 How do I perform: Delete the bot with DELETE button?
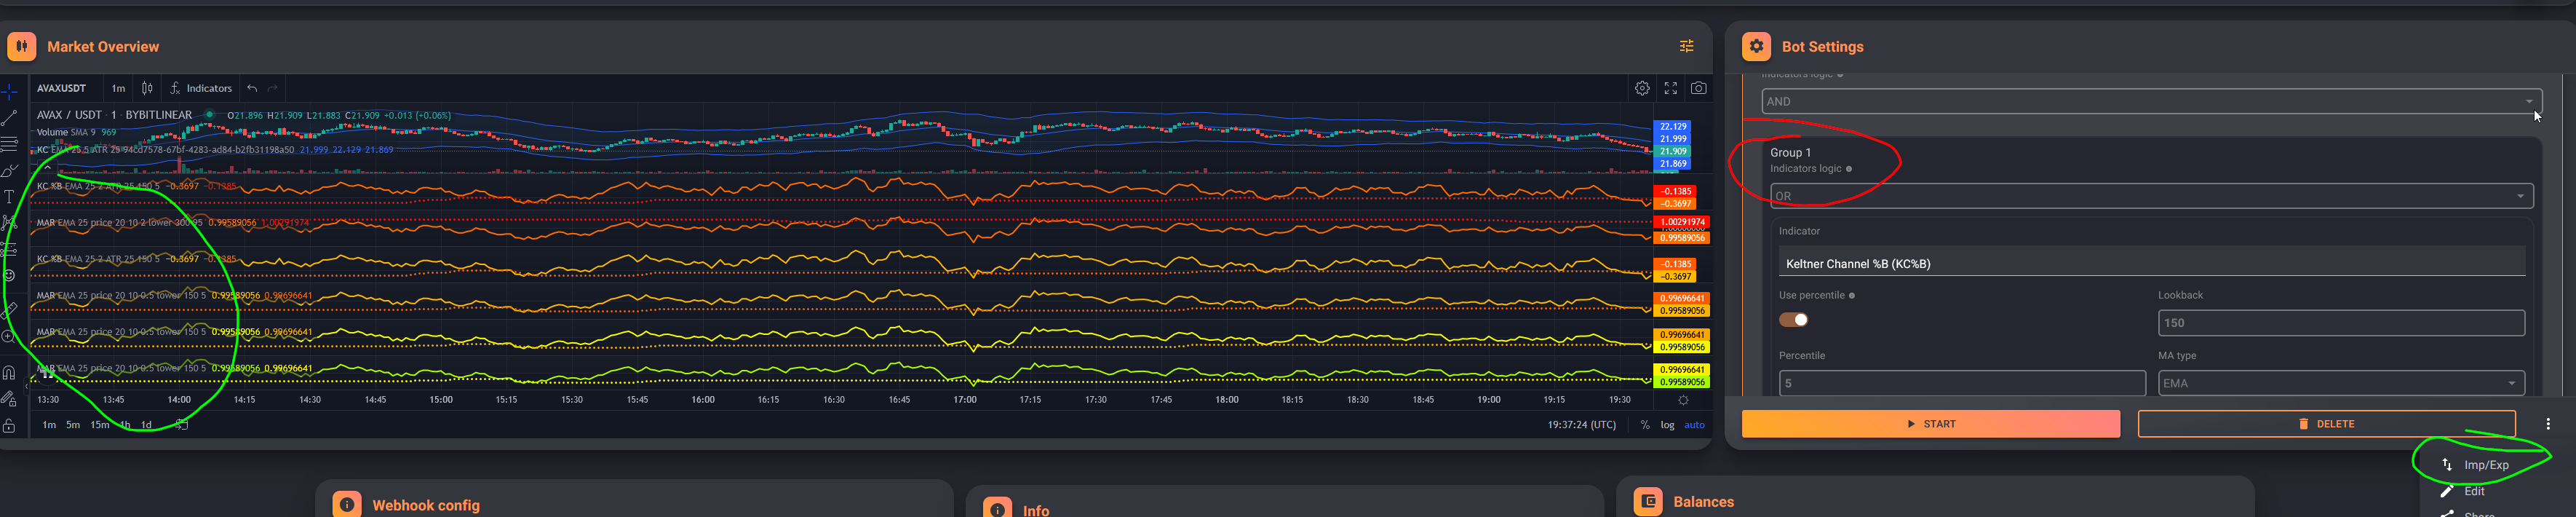click(2326, 424)
